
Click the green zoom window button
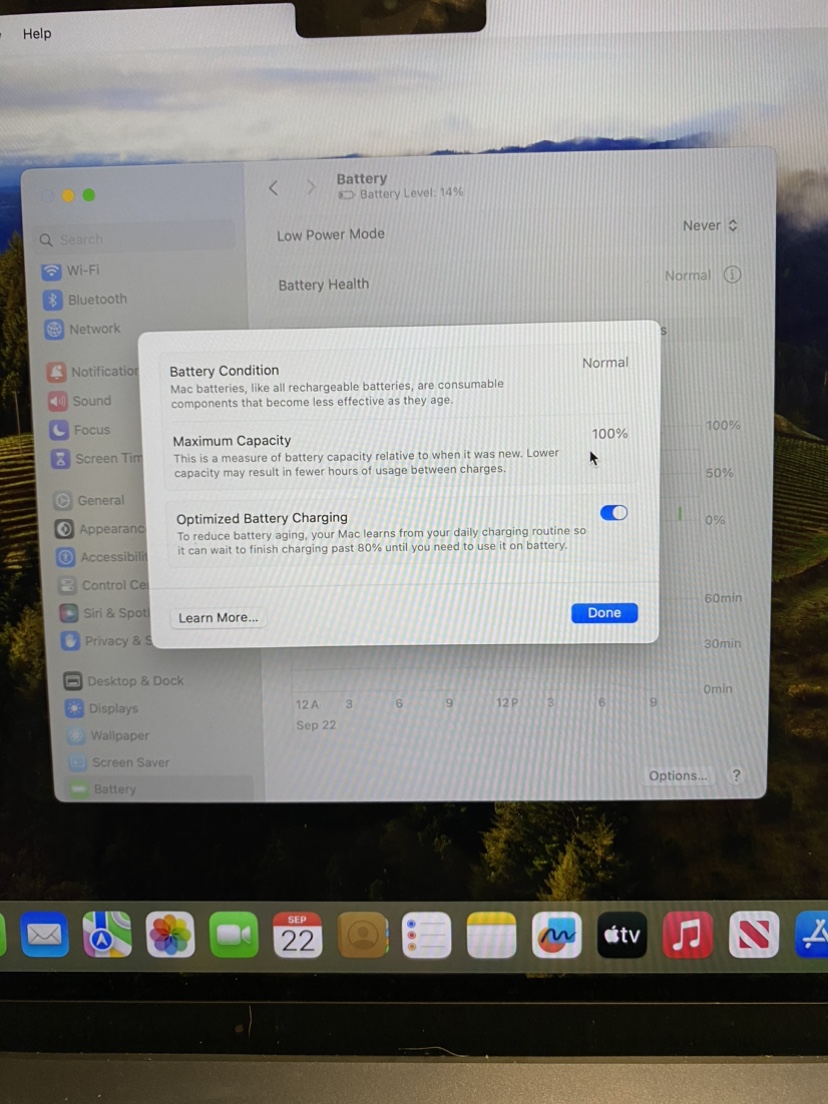pos(89,195)
